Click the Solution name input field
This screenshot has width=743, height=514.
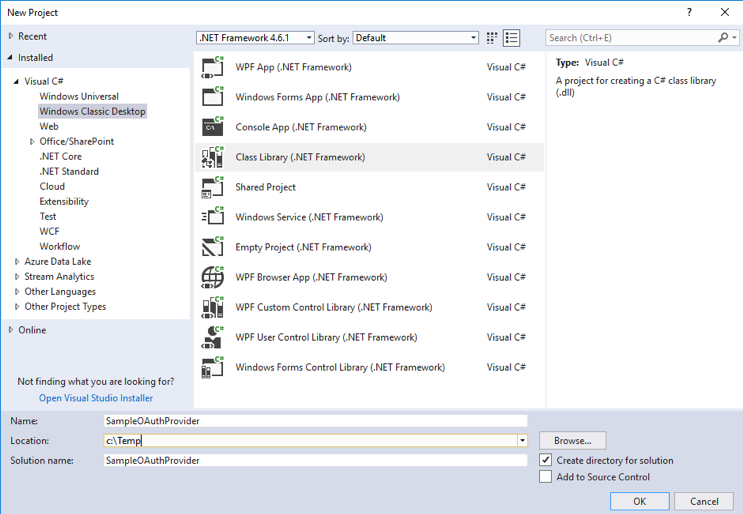tap(316, 460)
